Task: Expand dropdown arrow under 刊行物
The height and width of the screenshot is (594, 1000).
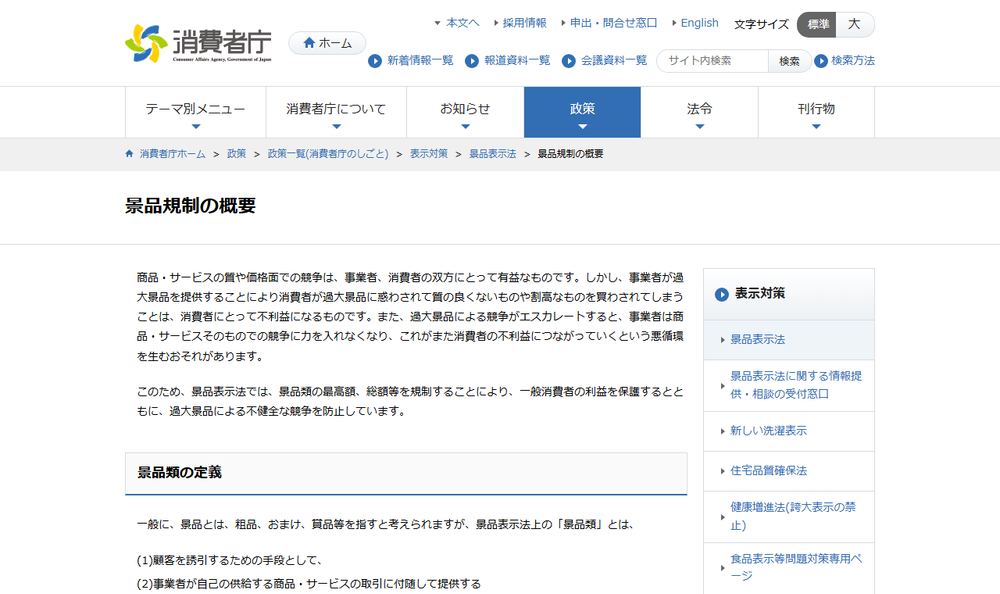Action: tap(816, 126)
